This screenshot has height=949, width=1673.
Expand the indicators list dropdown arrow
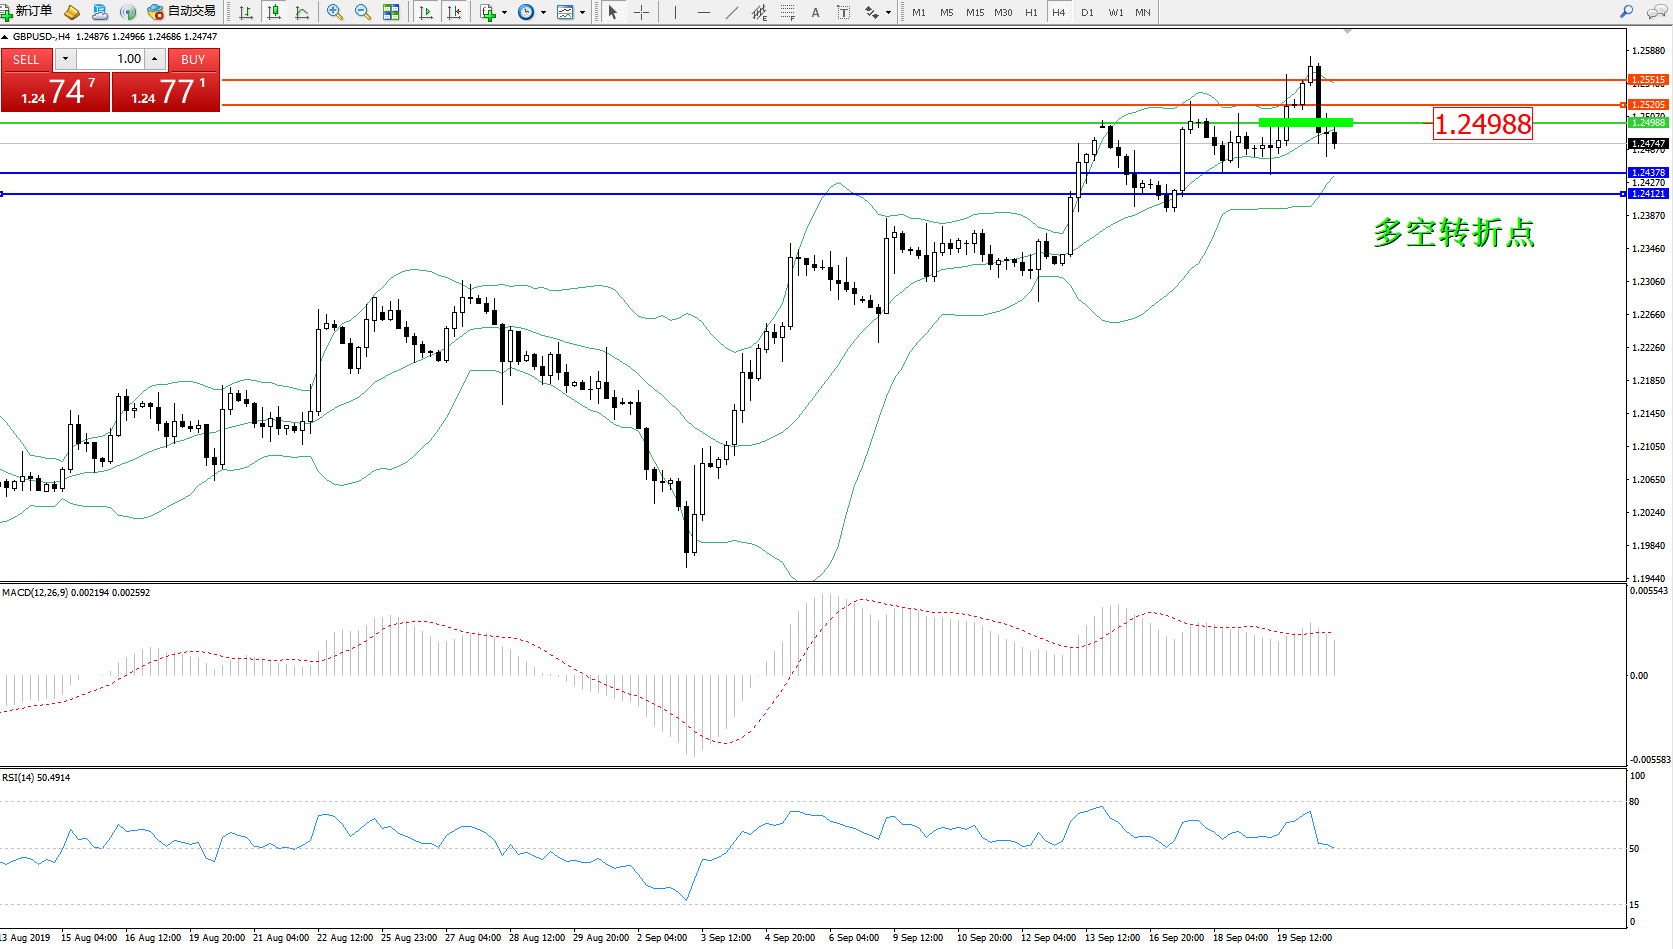(x=504, y=13)
